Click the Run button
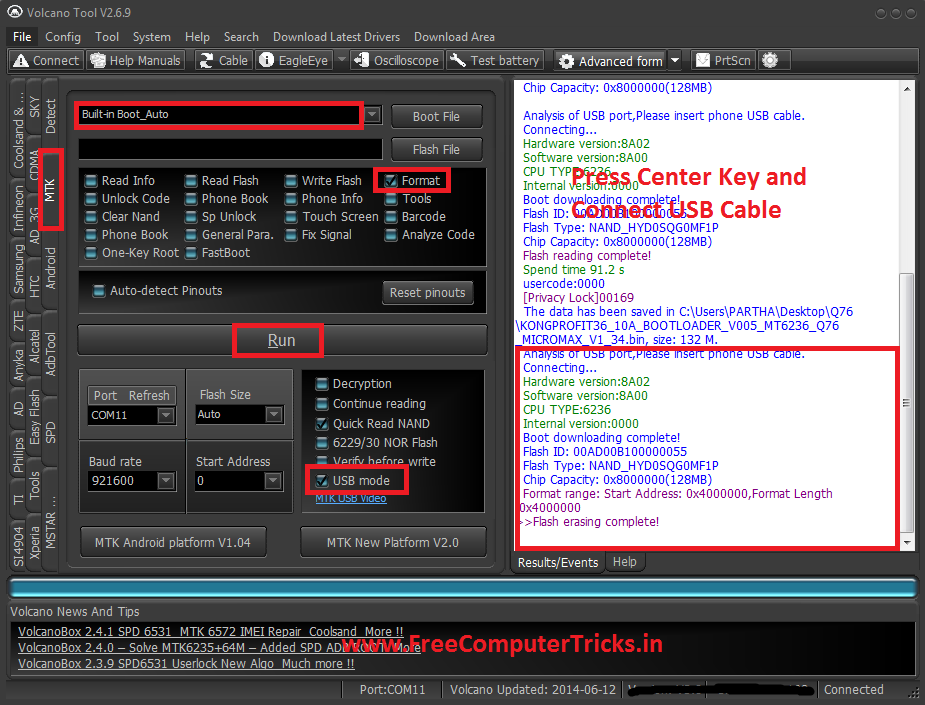The width and height of the screenshot is (925, 705). (282, 340)
